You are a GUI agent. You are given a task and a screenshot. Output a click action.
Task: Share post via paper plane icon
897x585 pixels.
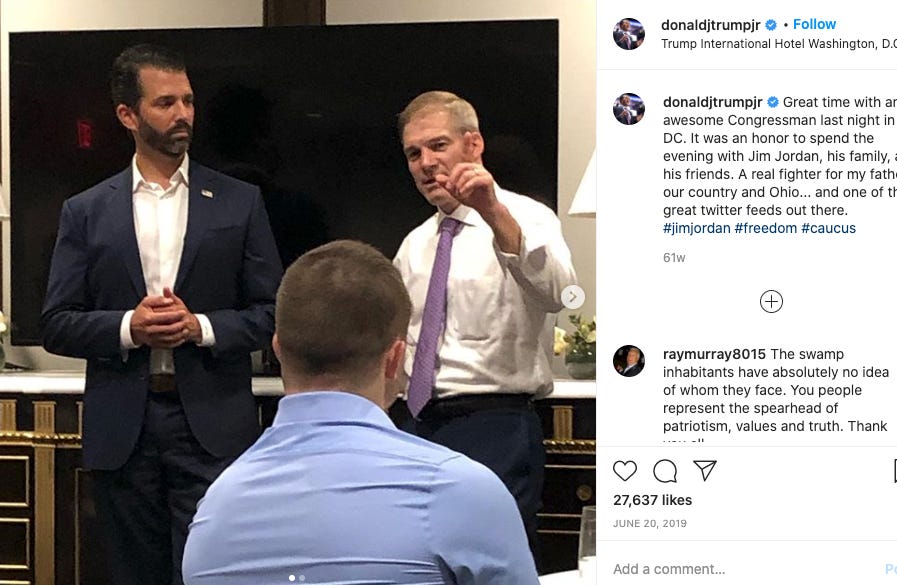coord(705,470)
